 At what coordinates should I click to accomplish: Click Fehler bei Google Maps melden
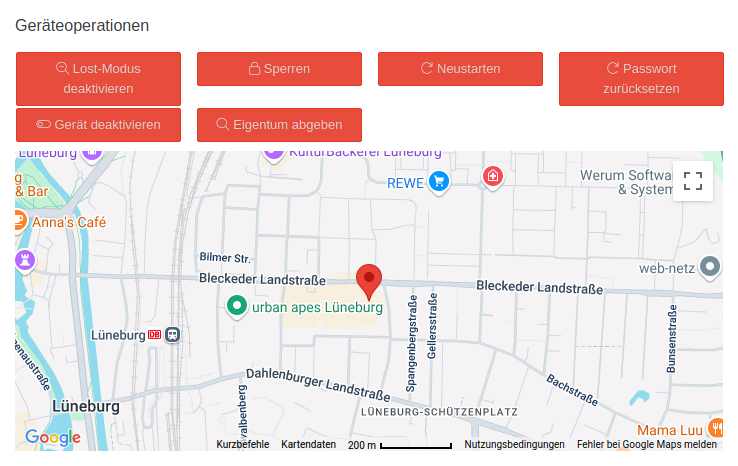646,445
